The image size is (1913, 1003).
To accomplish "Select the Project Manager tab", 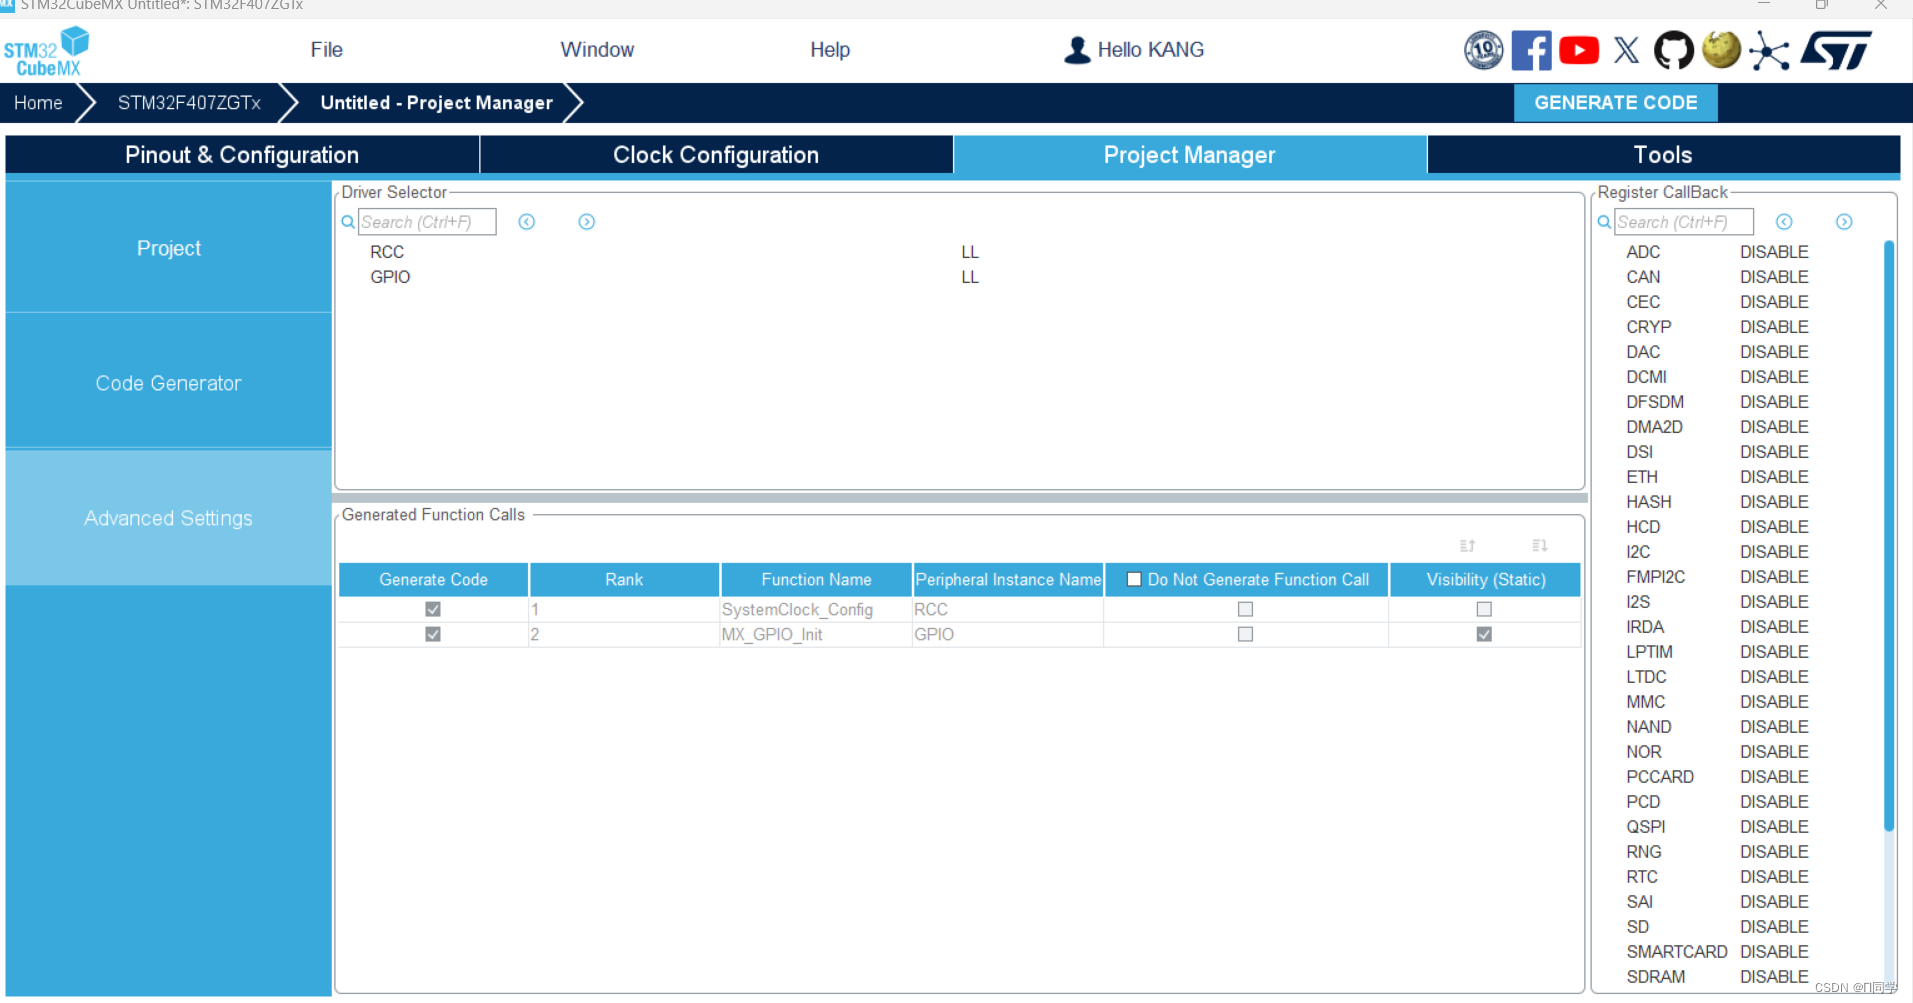I will [1190, 155].
